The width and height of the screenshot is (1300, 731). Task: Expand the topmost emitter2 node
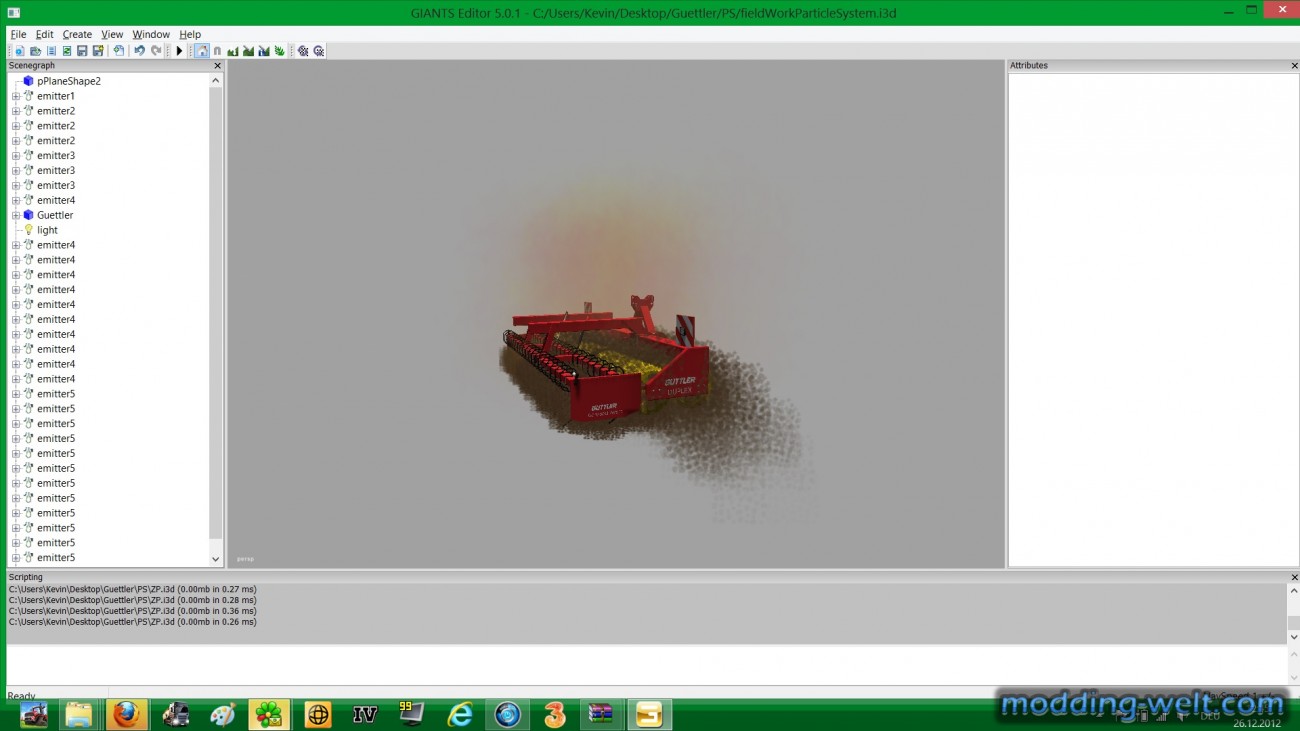click(15, 111)
